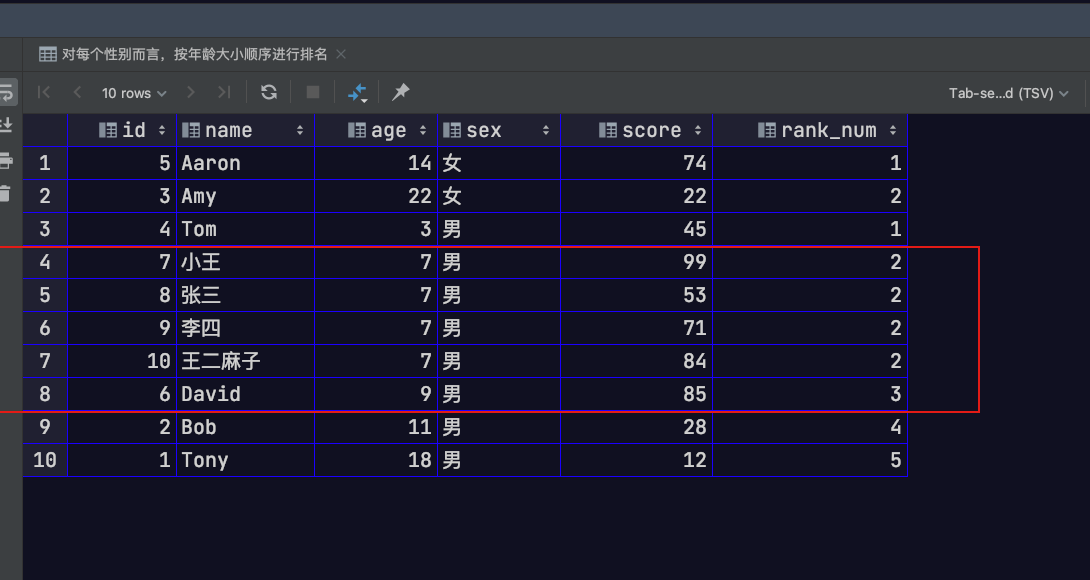Go to next page of results
Screen dimensions: 1090x580
[x=190, y=92]
